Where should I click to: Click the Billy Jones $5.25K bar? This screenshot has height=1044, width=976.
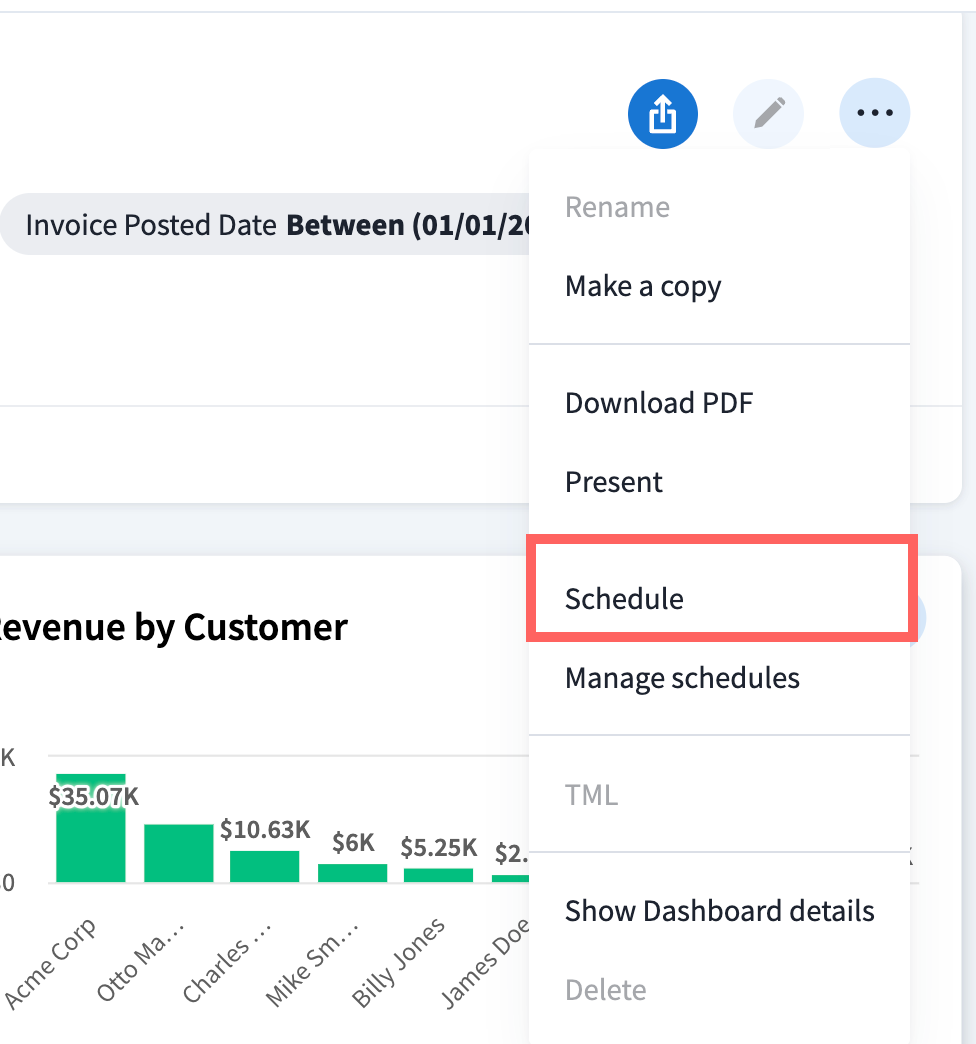pos(438,875)
